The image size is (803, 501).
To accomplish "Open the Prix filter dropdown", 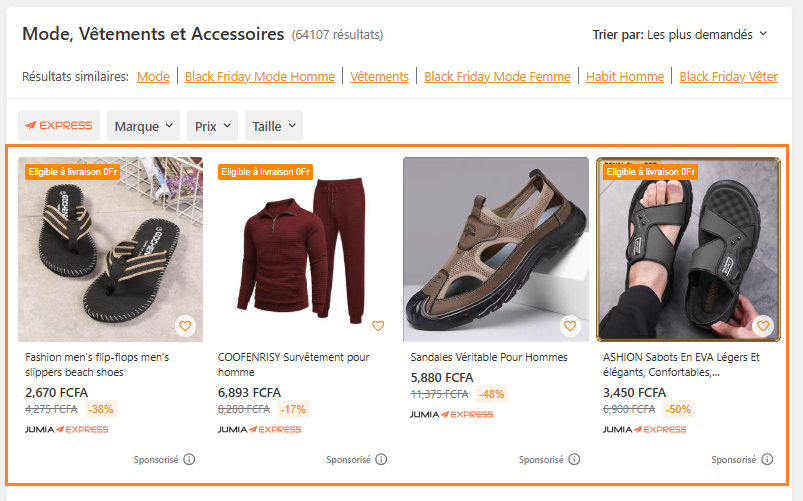I will click(x=214, y=127).
